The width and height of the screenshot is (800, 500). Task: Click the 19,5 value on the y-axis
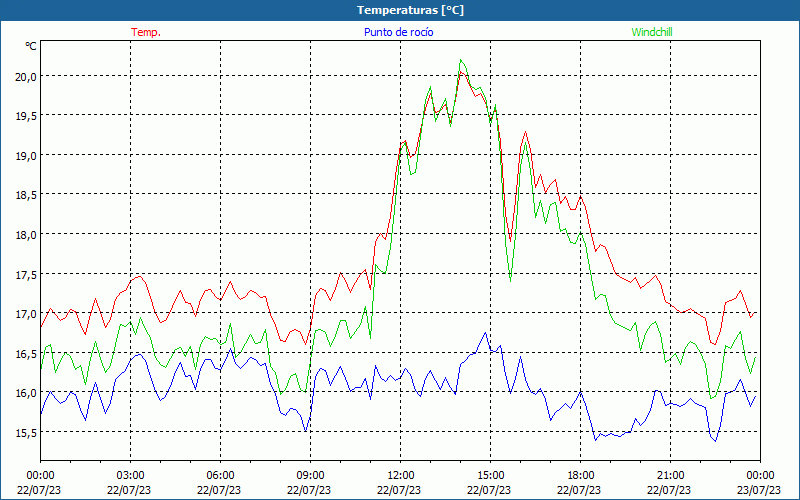pos(26,116)
